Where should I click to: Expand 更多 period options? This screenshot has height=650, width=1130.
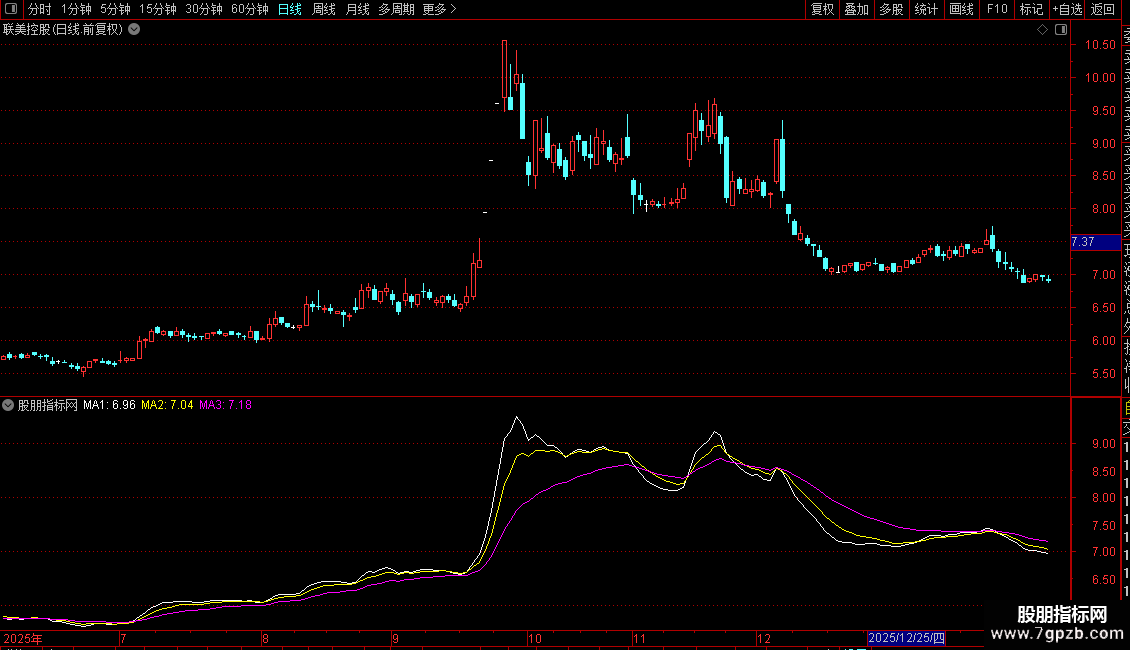click(x=439, y=10)
